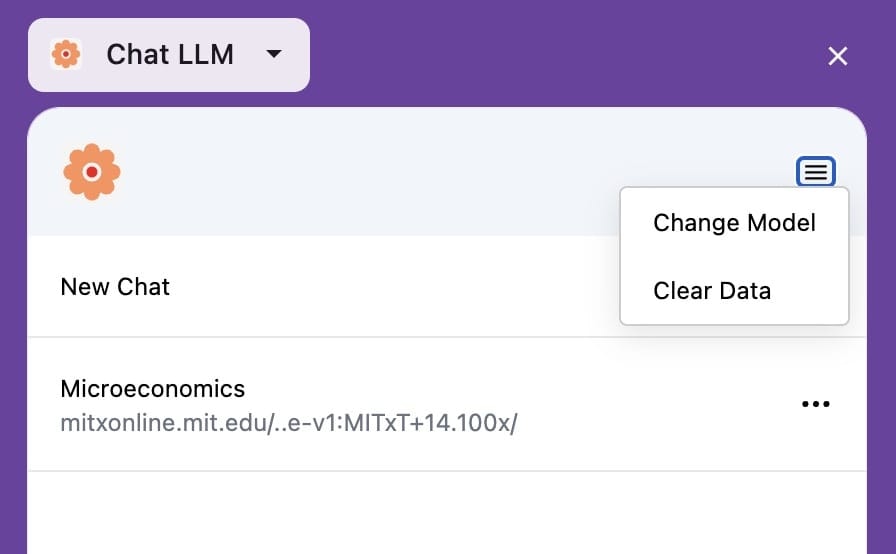Click the divider line under the Microeconomics row

(x=446, y=470)
